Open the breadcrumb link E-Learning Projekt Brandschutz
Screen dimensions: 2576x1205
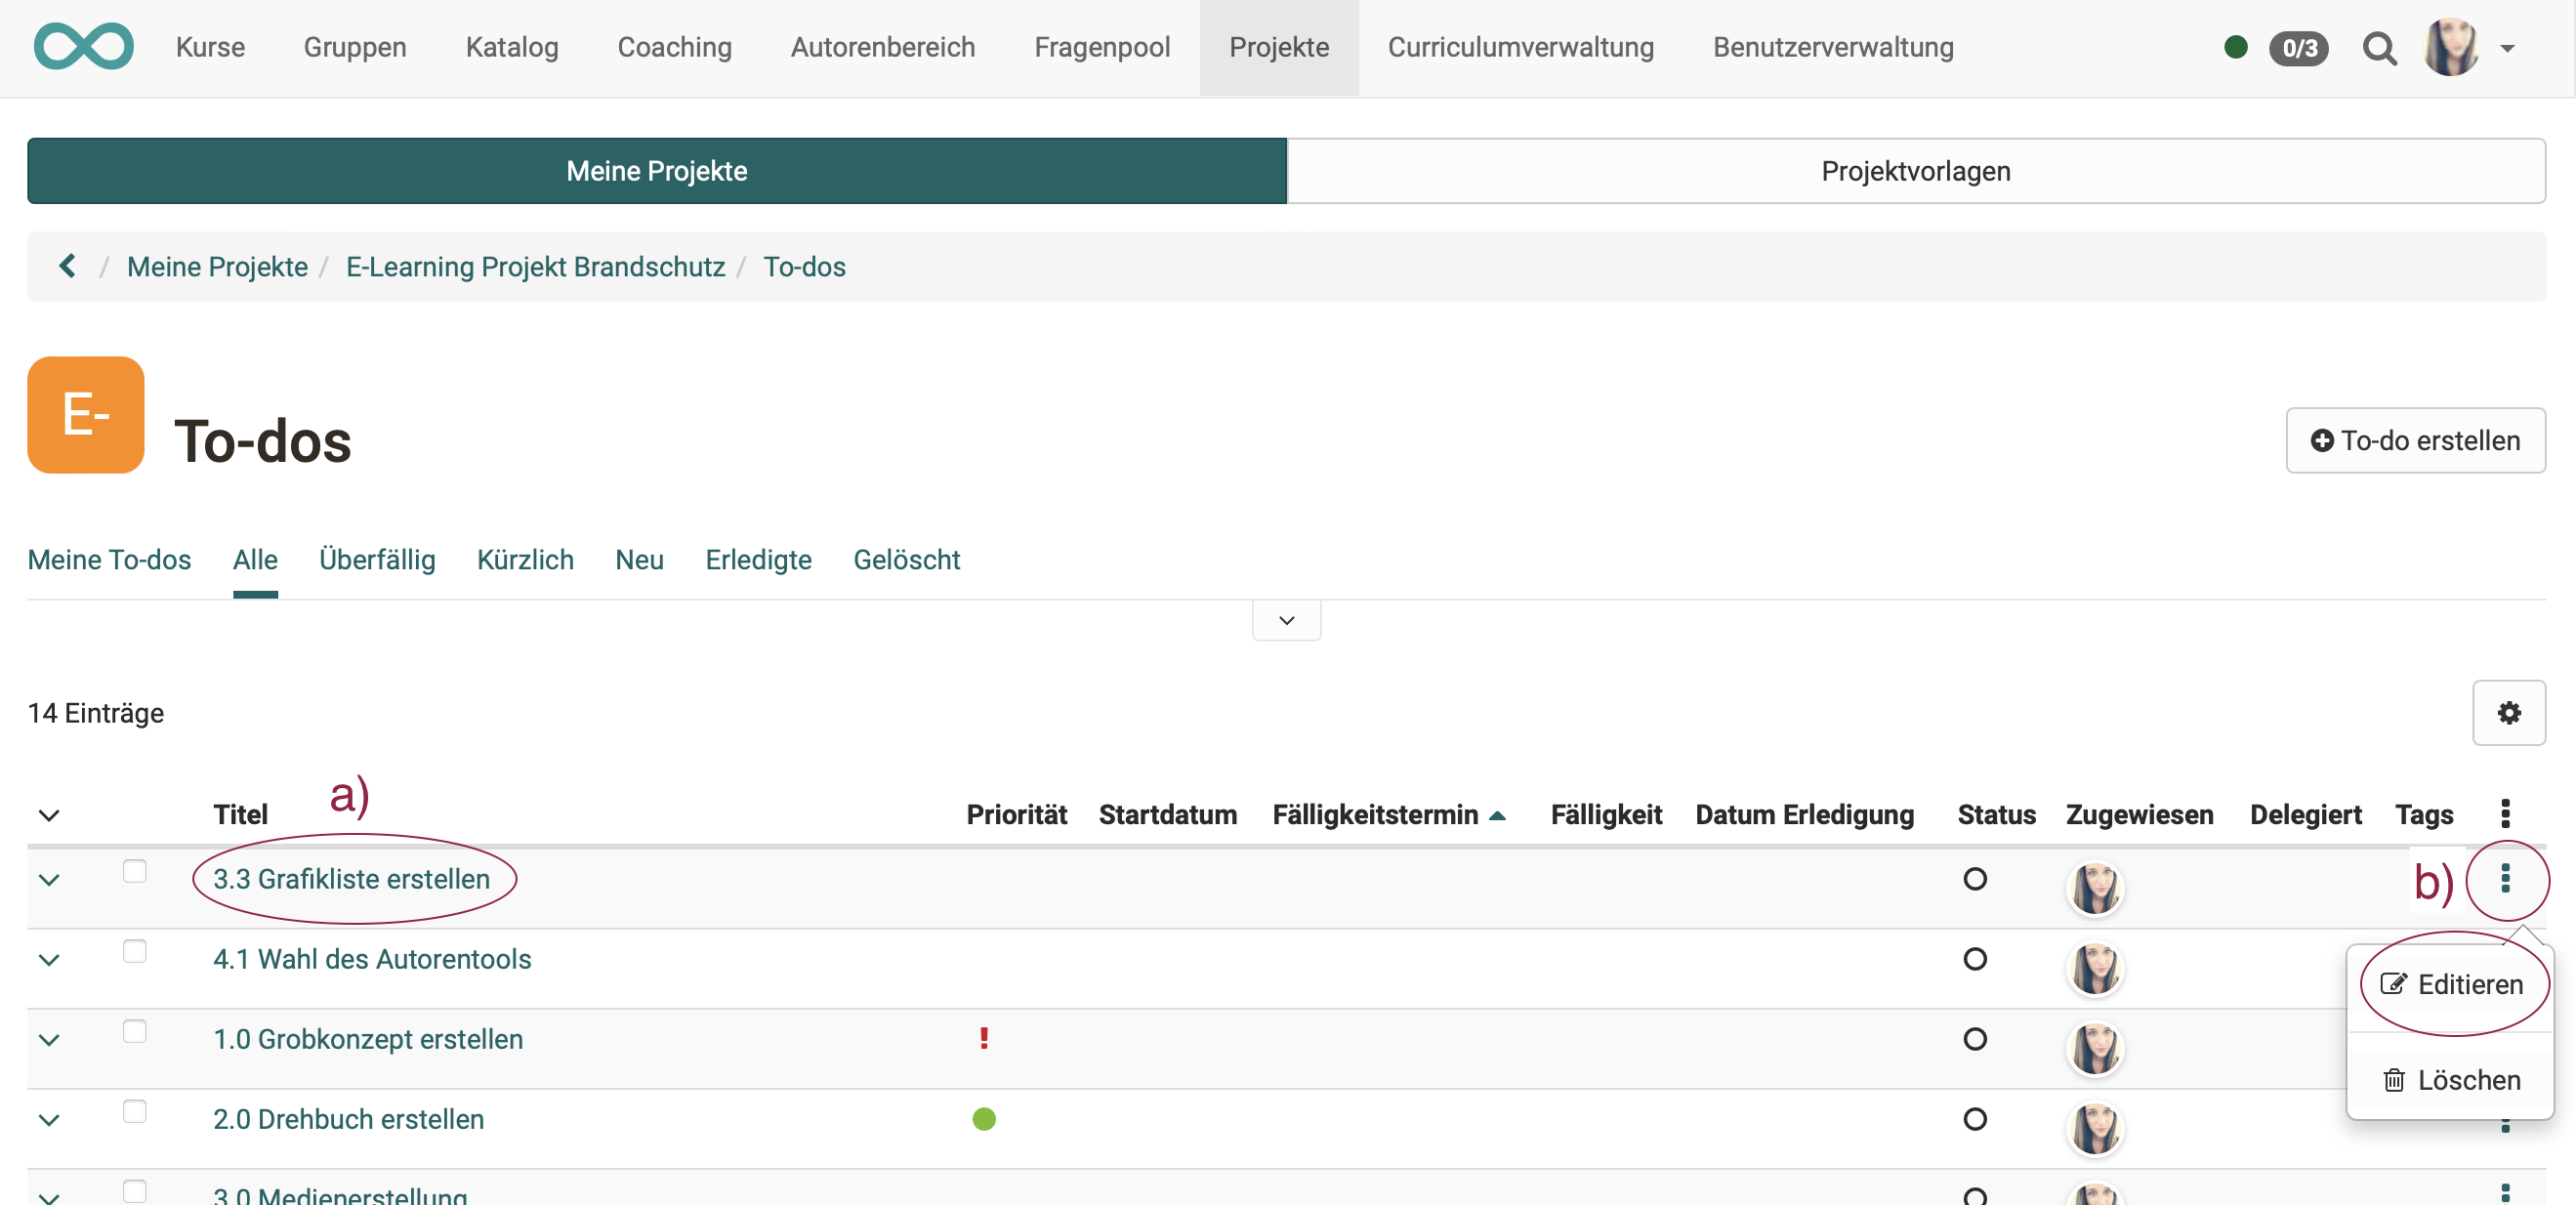coord(535,266)
